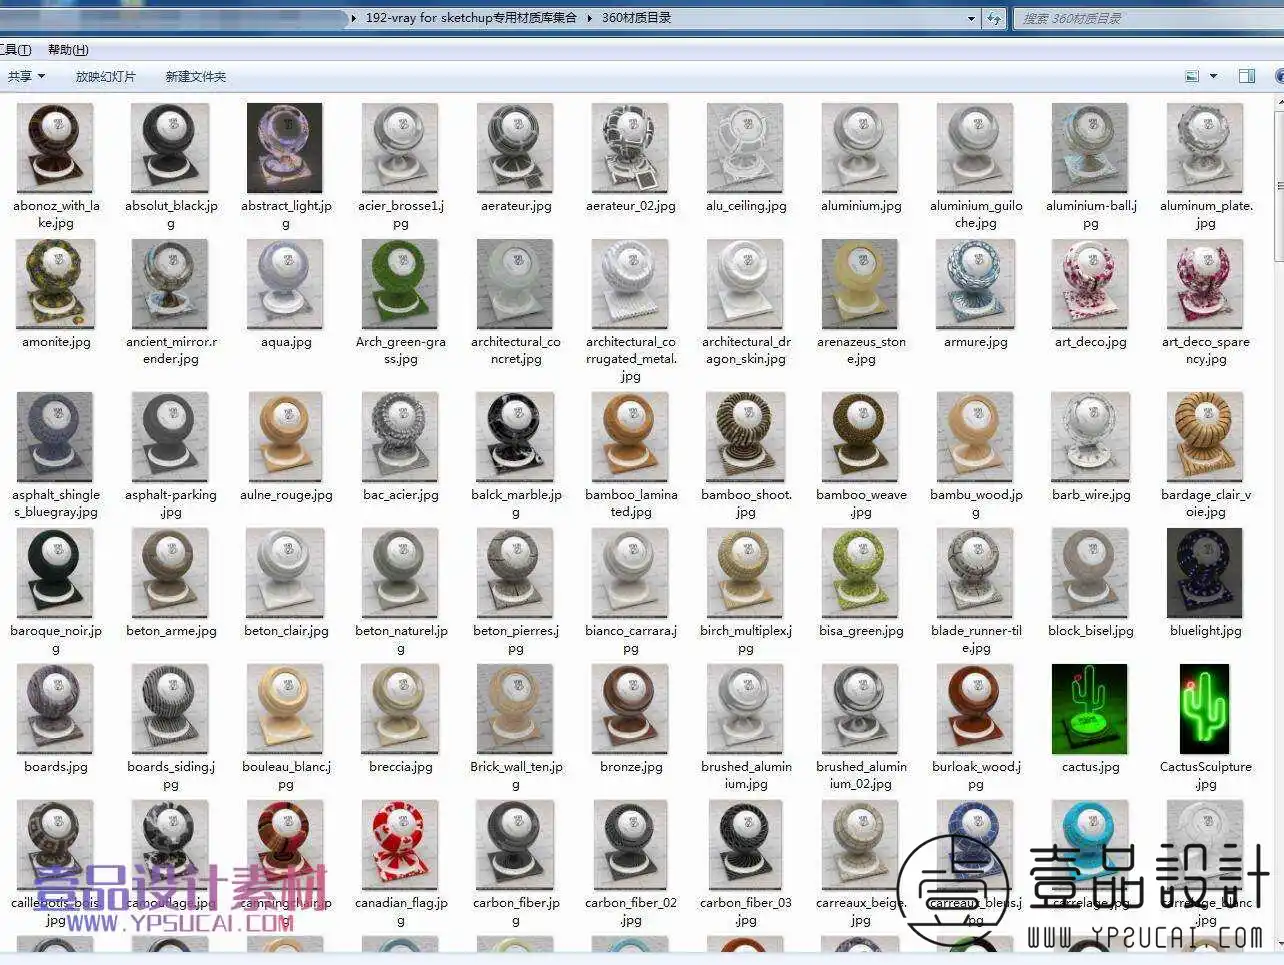
Task: Select arenazeus_stone.jpg thumbnail
Action: tap(860, 284)
